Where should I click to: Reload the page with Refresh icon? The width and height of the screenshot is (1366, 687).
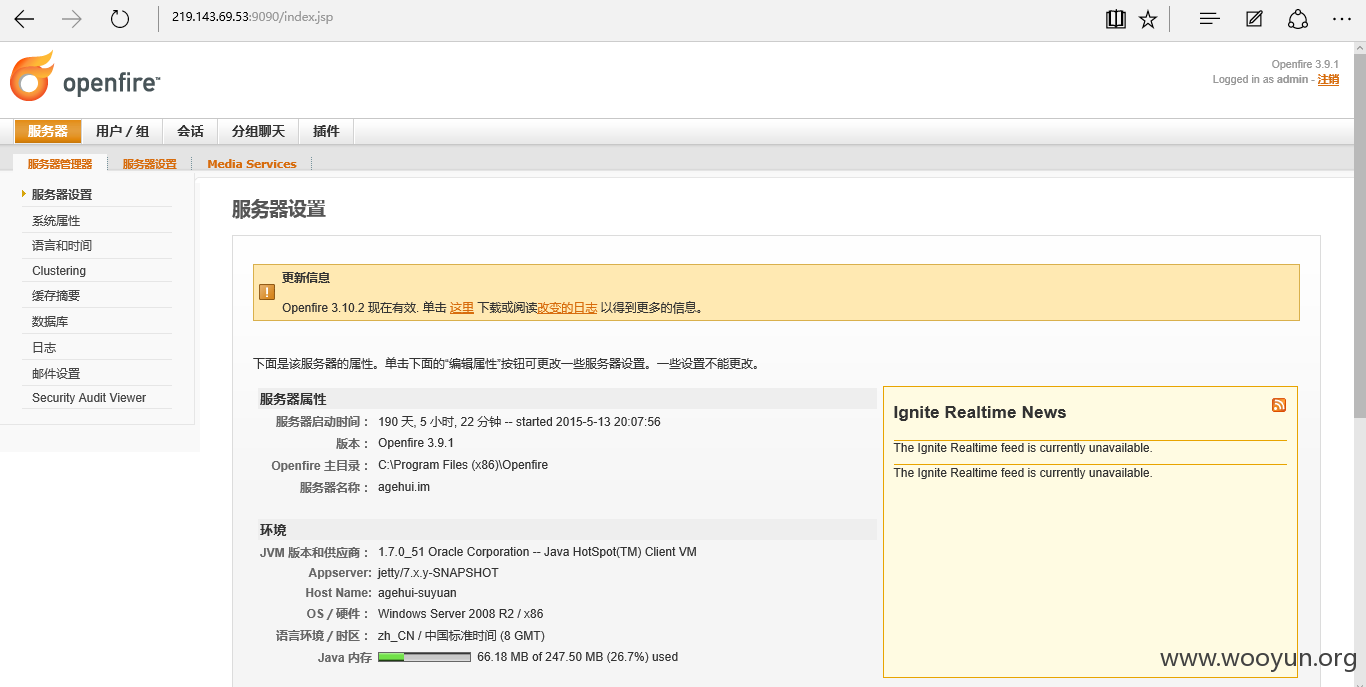pos(120,19)
